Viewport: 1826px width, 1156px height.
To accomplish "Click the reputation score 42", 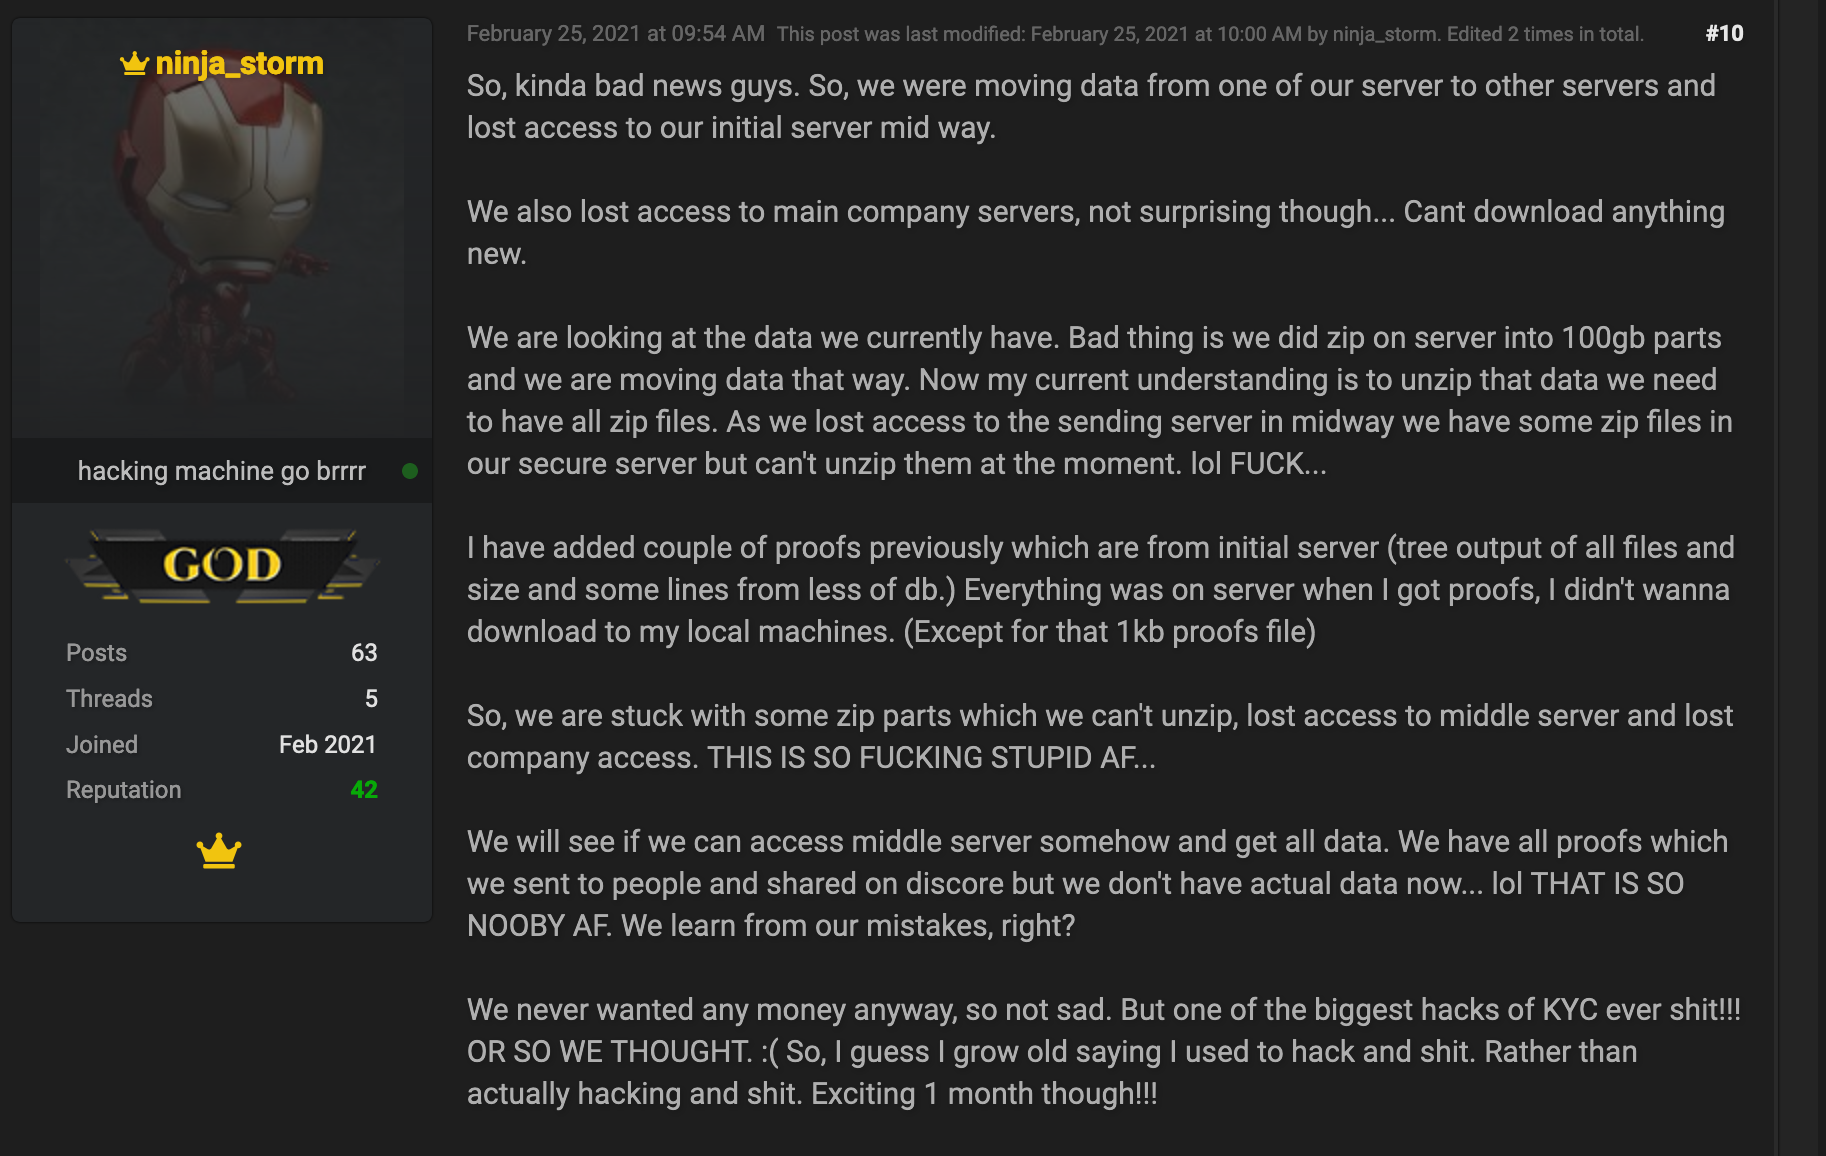I will [x=364, y=790].
